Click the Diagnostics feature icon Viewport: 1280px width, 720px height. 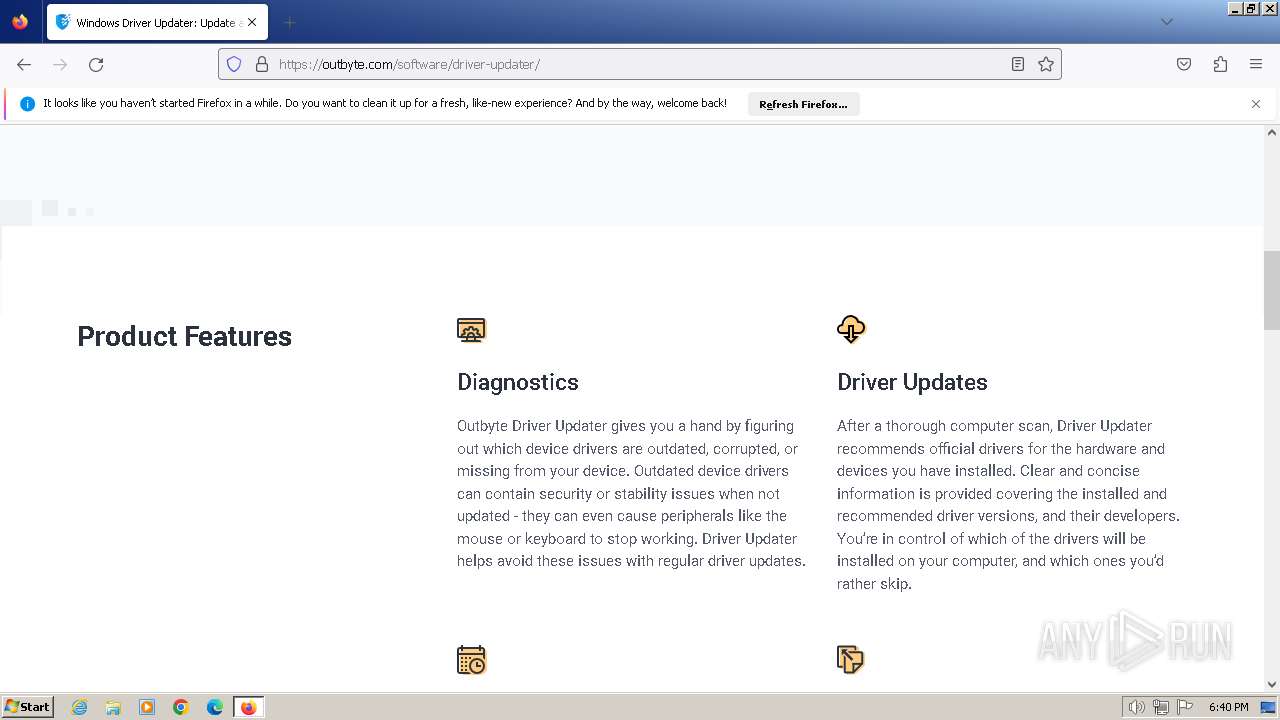pyautogui.click(x=471, y=330)
